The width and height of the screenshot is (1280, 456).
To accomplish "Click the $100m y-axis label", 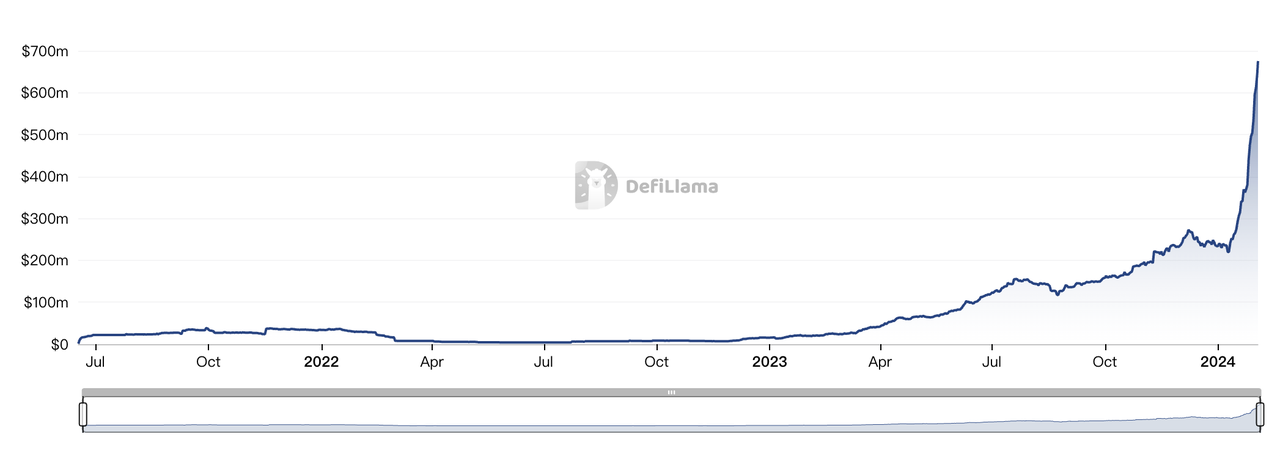I will click(45, 303).
